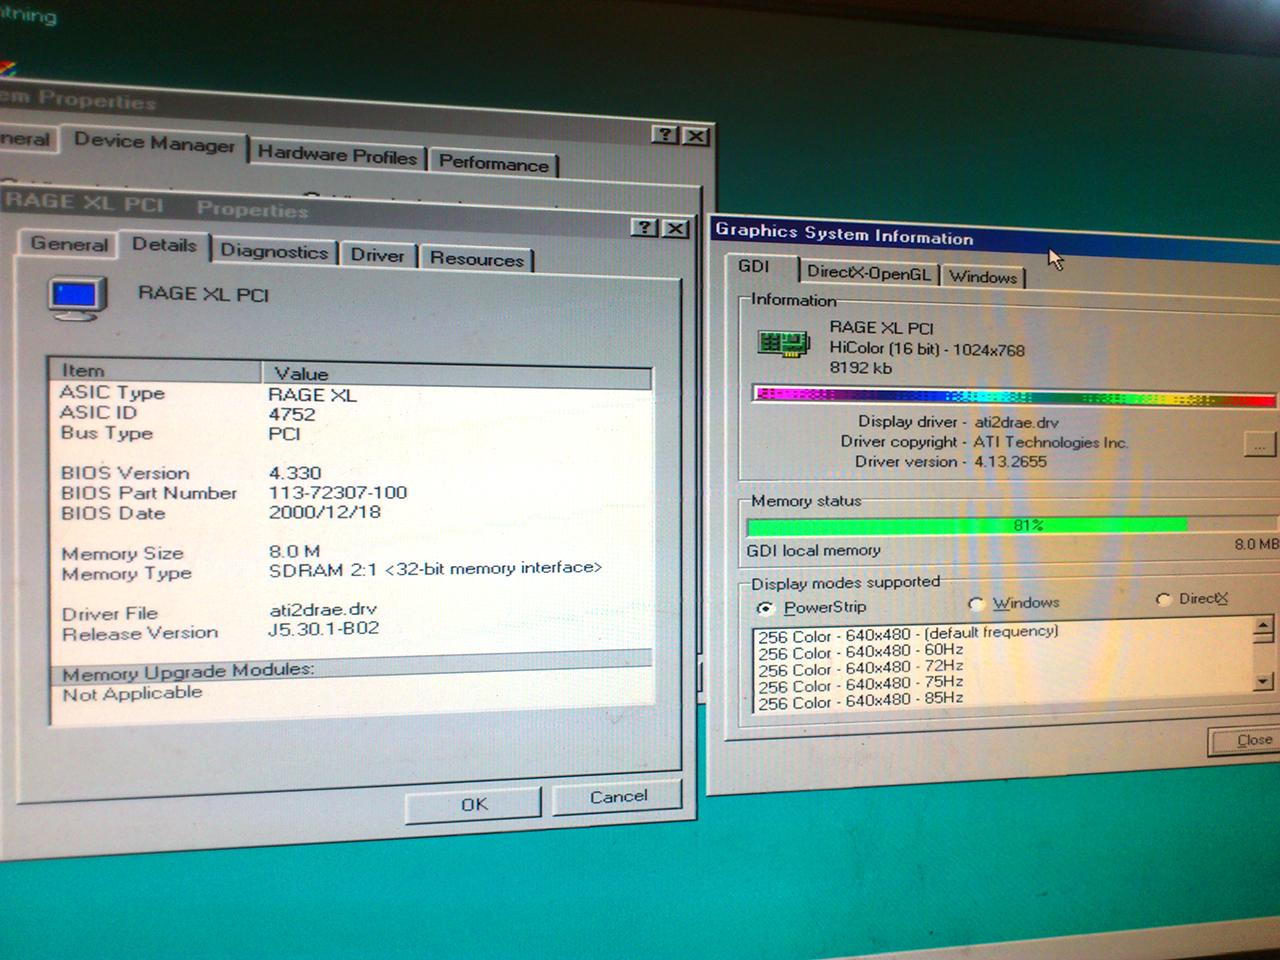Select '256 Color - 640x480 - 60Hz' entry
Viewport: 1280px width, 960px height.
pos(860,651)
